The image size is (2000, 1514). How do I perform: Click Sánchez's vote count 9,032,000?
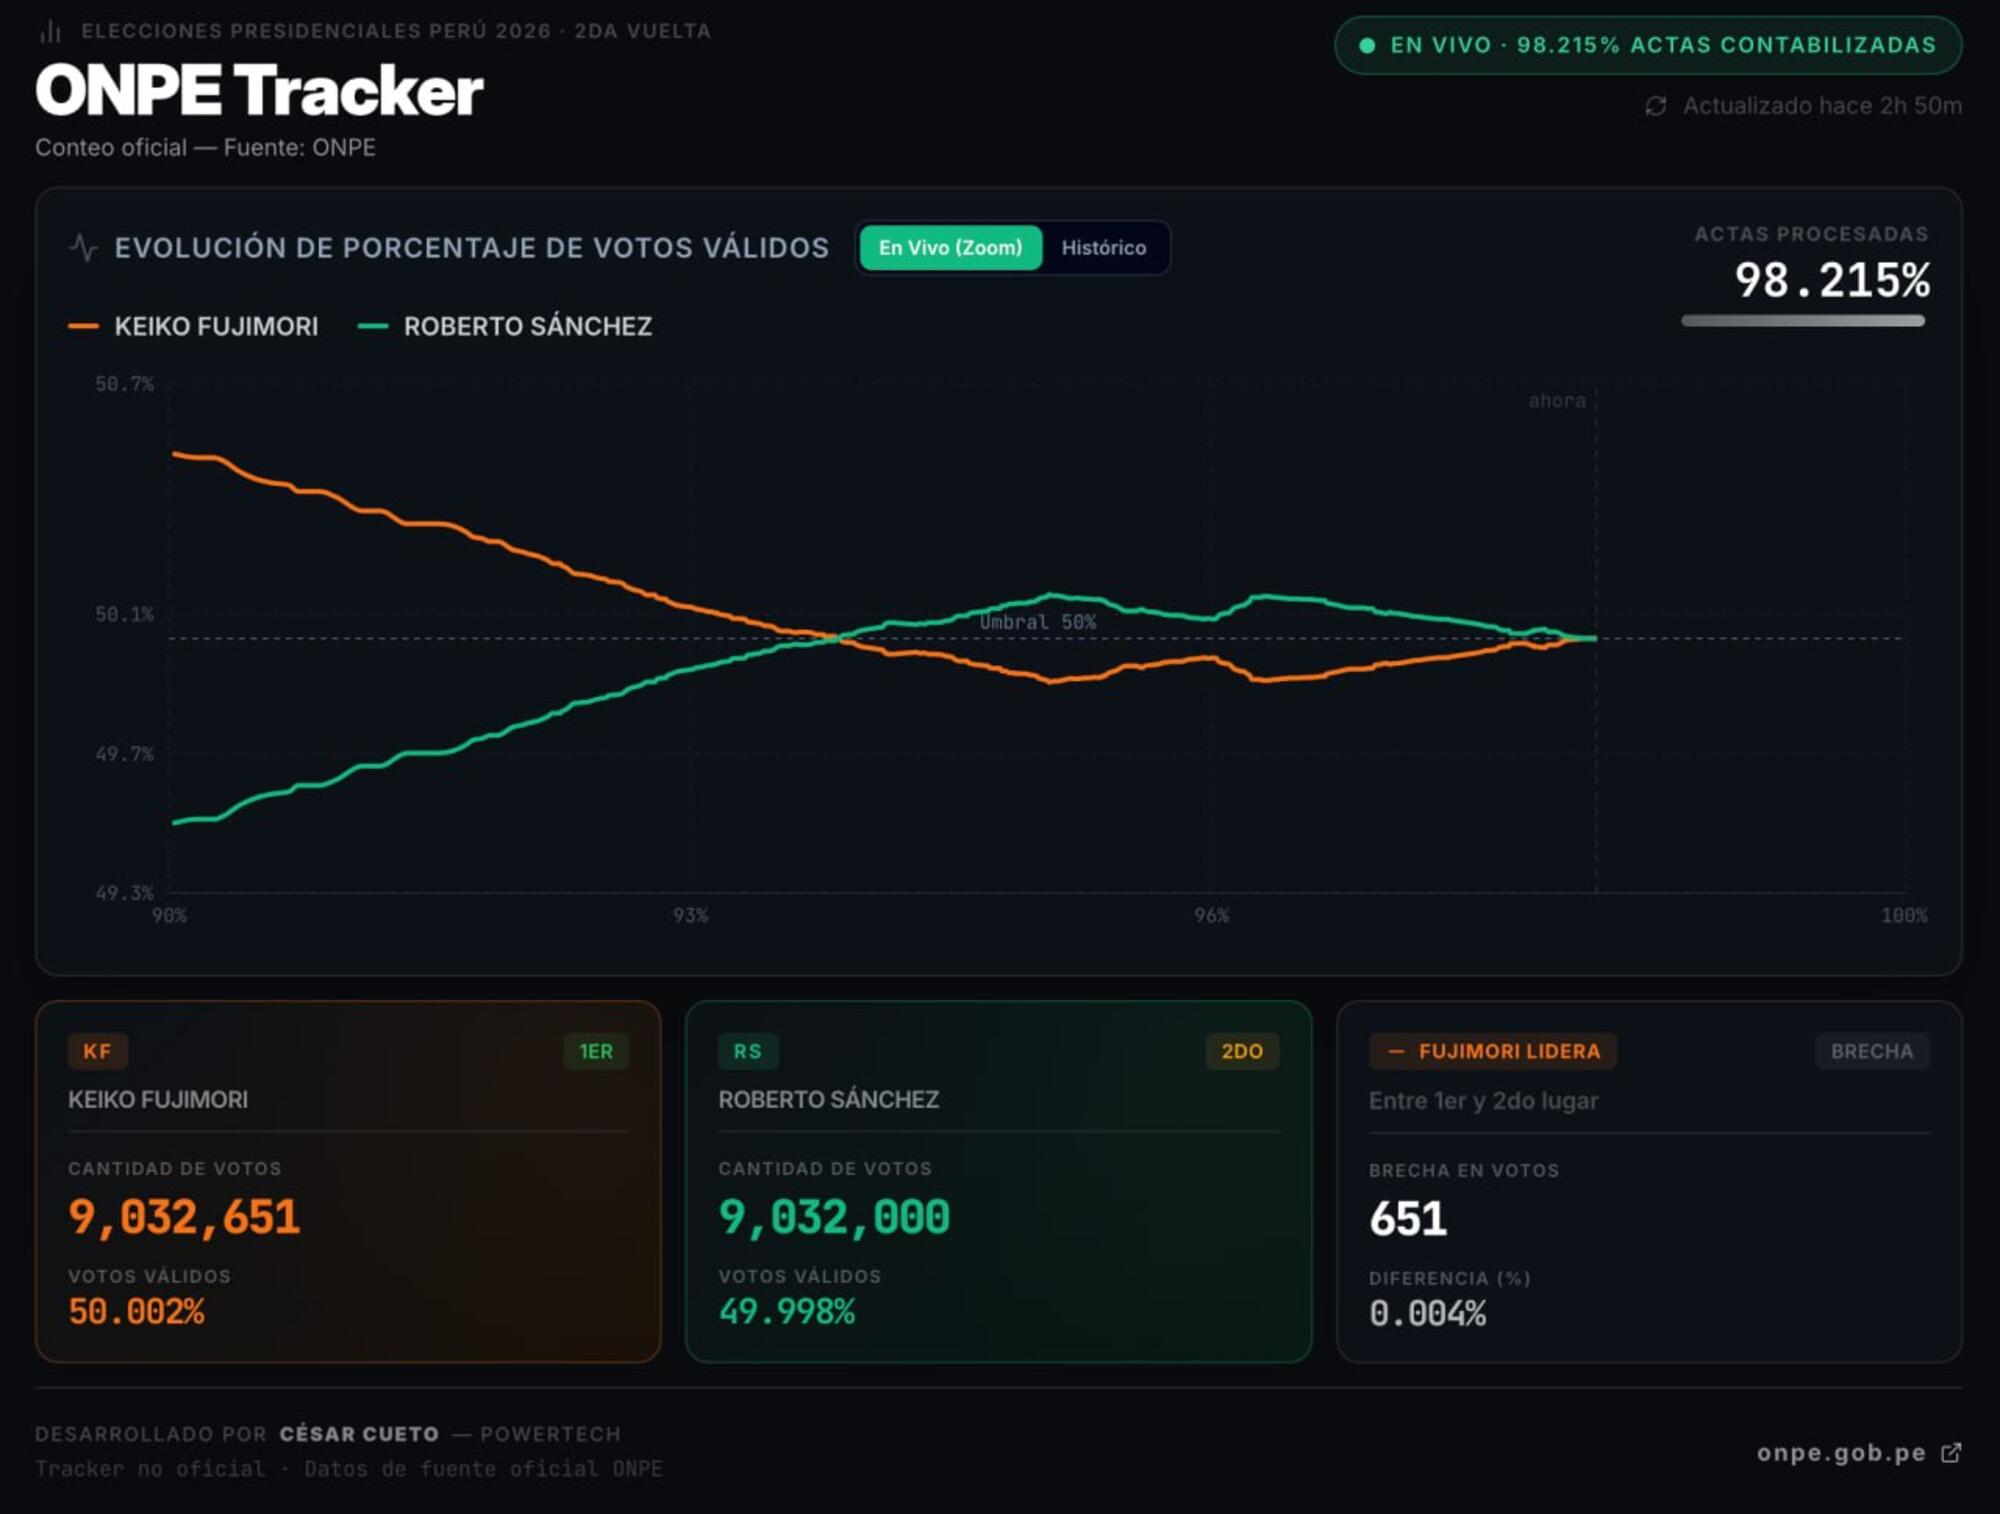pyautogui.click(x=834, y=1217)
